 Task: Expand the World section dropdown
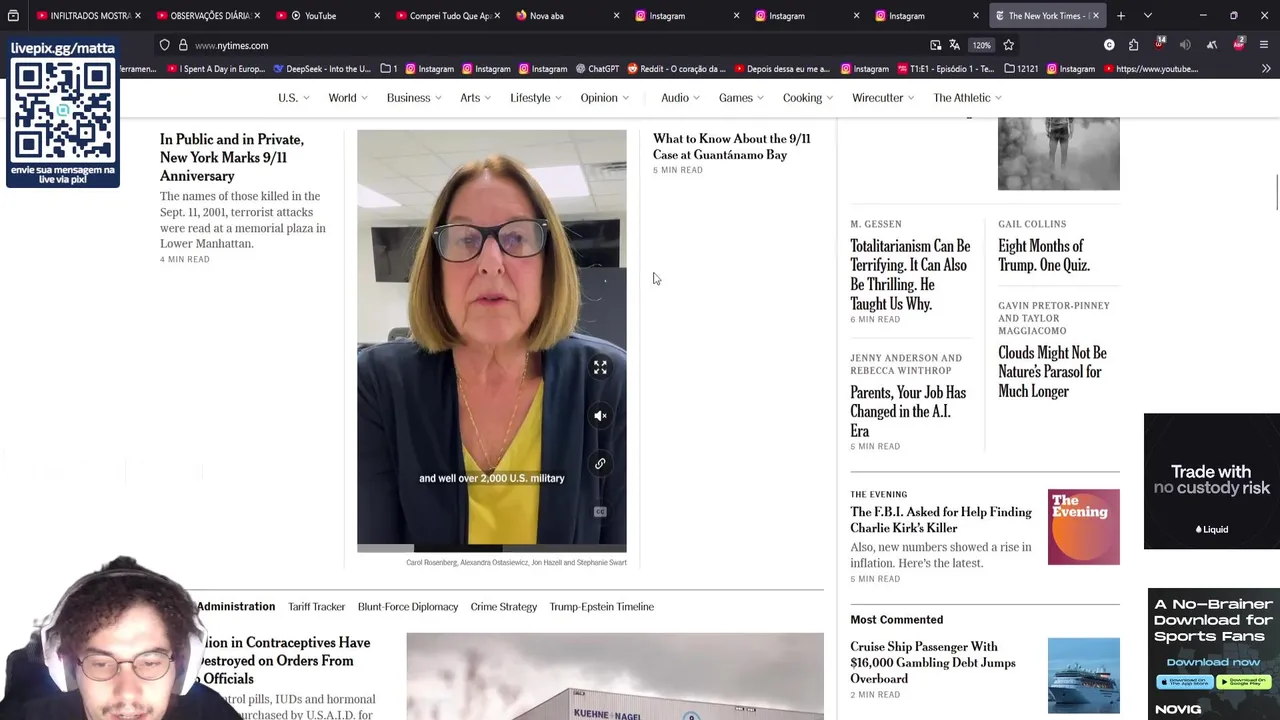(348, 98)
